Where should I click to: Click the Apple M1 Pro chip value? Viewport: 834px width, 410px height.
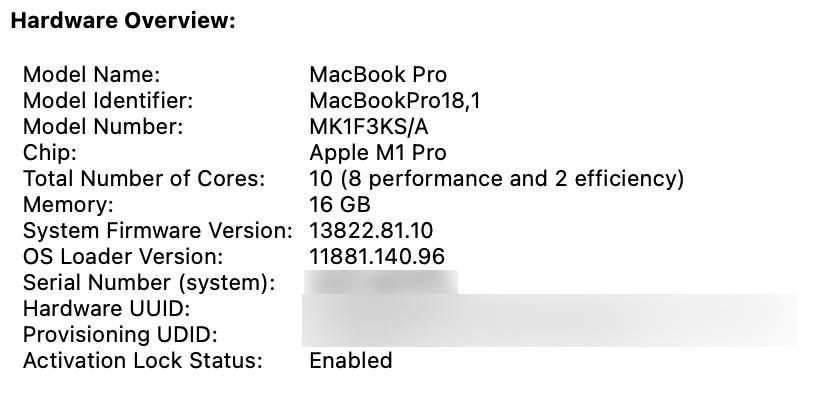[378, 153]
